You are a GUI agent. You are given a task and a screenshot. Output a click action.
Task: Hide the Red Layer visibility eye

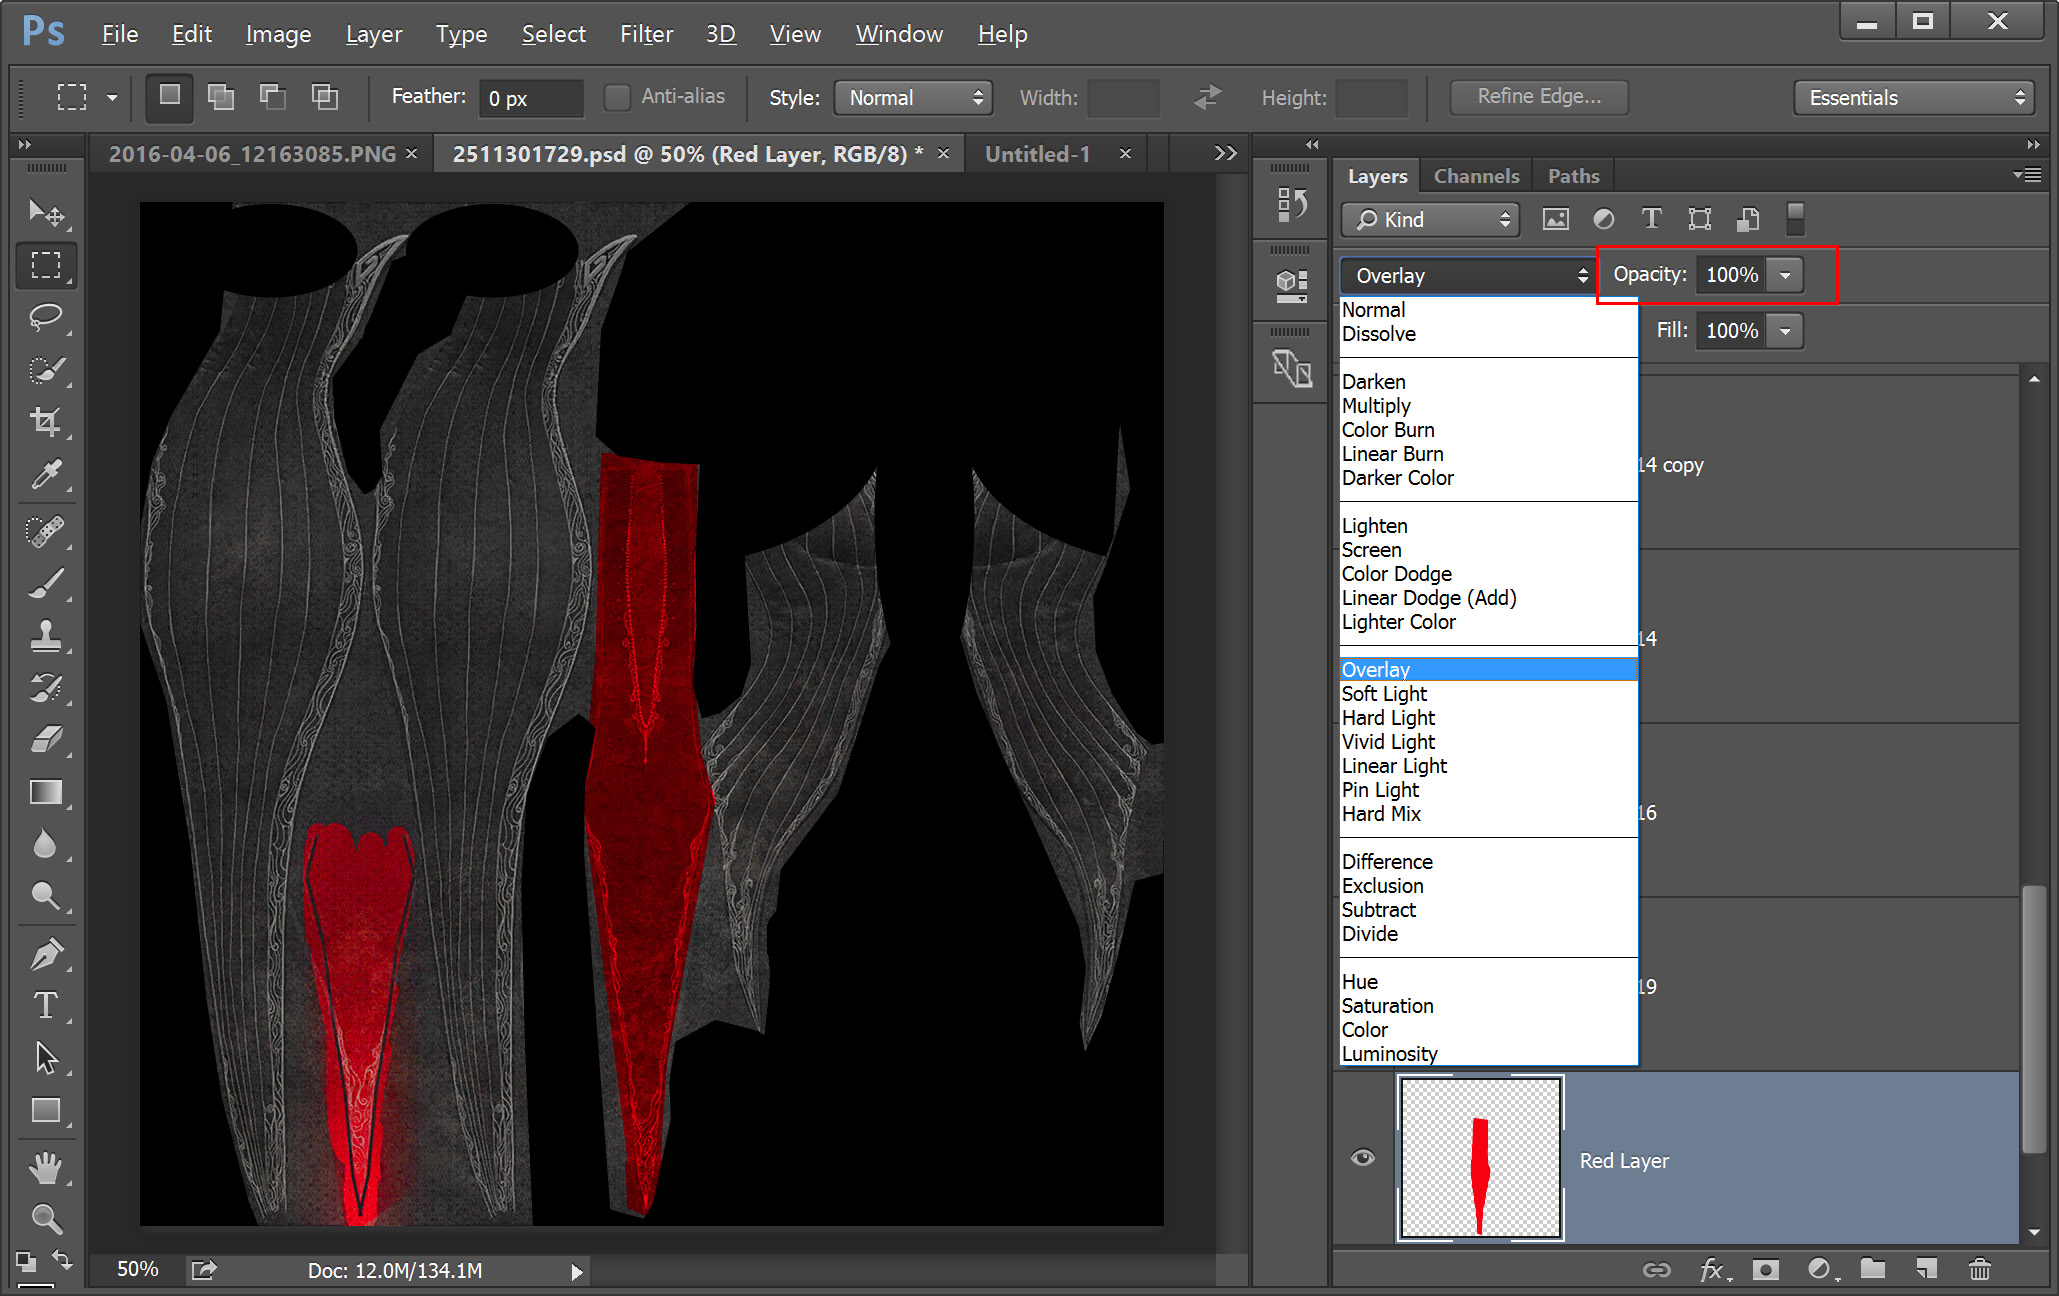[1362, 1158]
